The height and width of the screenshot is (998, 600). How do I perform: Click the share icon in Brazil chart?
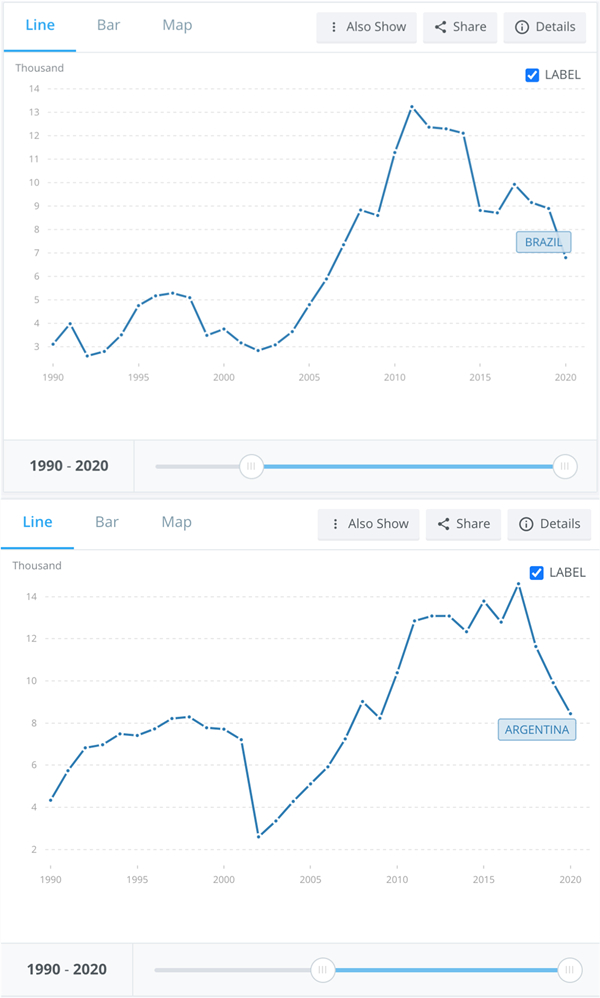441,27
